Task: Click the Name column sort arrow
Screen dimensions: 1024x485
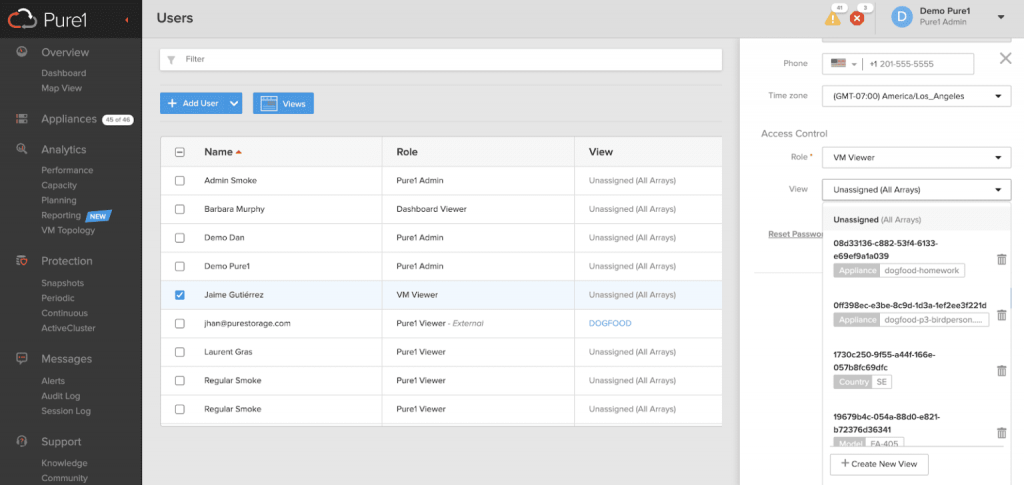Action: pyautogui.click(x=238, y=152)
